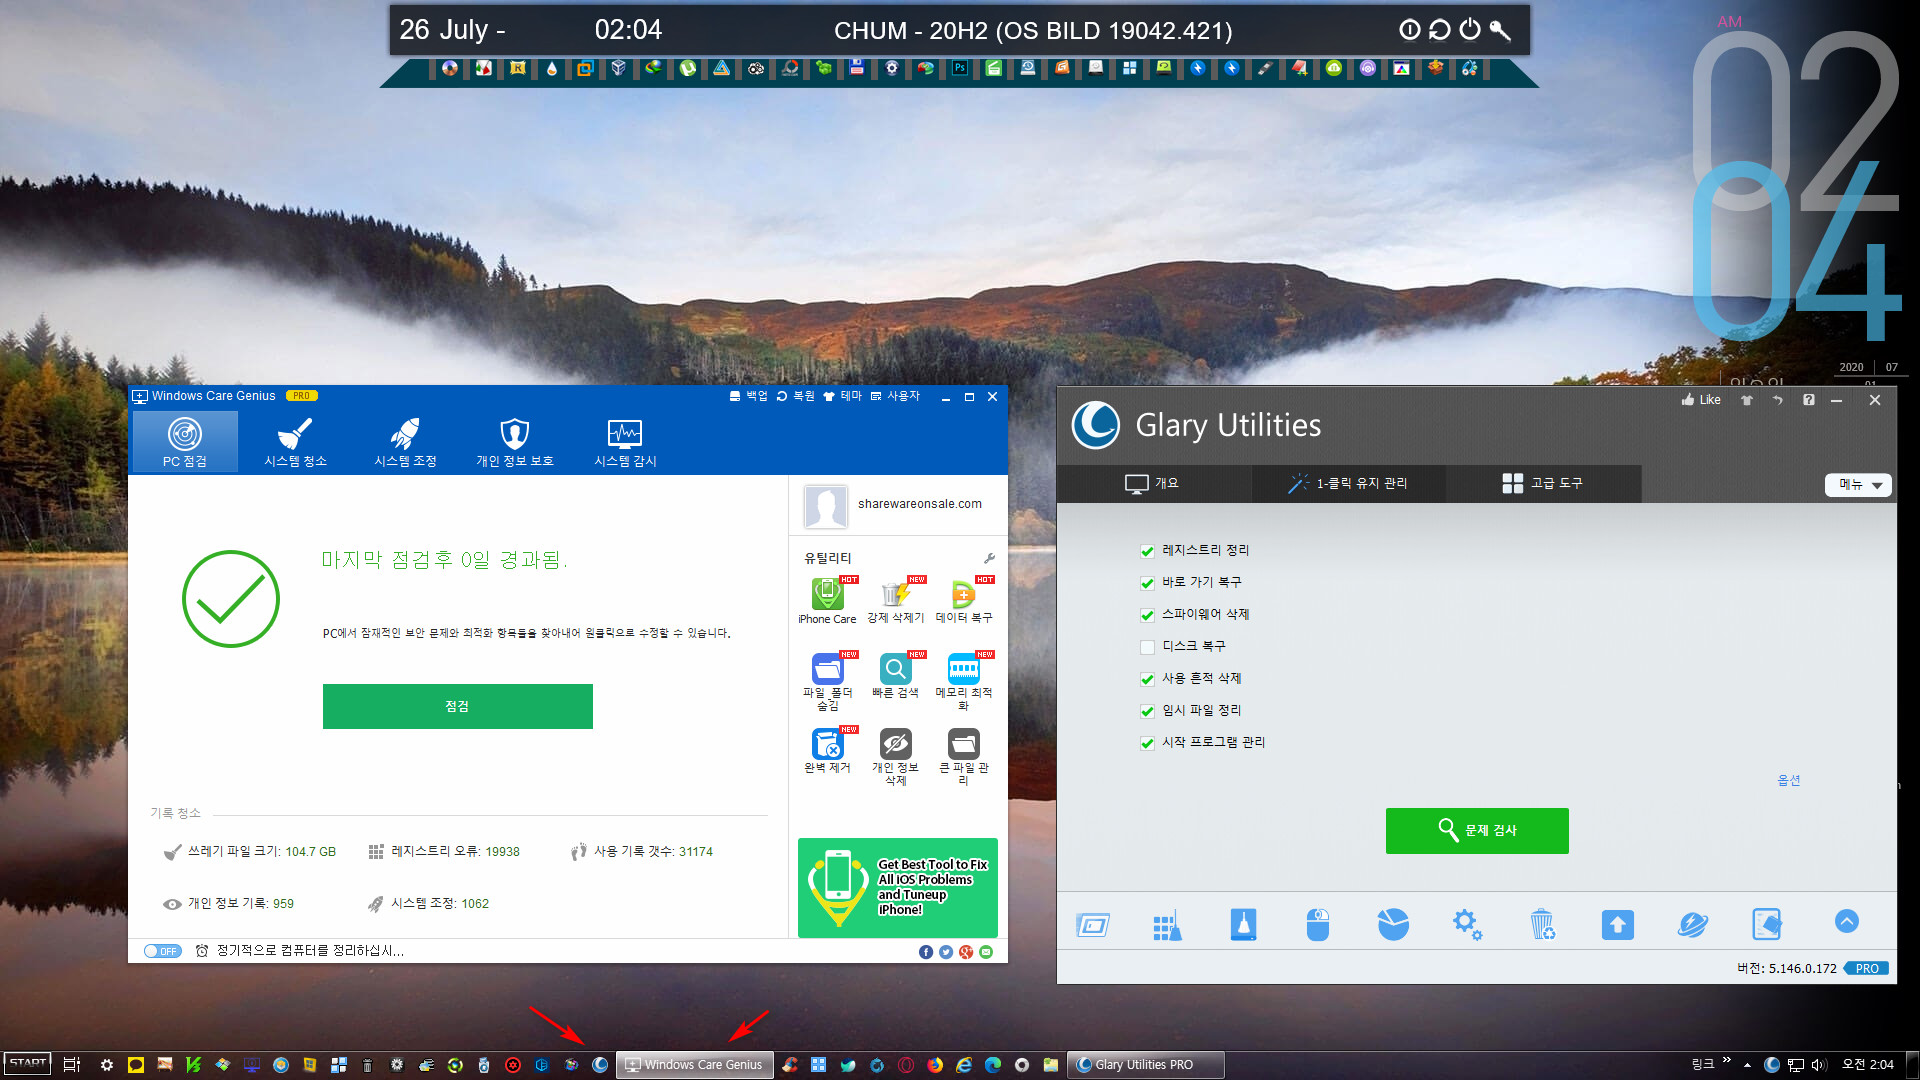The width and height of the screenshot is (1920, 1080).
Task: Click the sharewareonsale.com user avatar
Action: click(826, 506)
